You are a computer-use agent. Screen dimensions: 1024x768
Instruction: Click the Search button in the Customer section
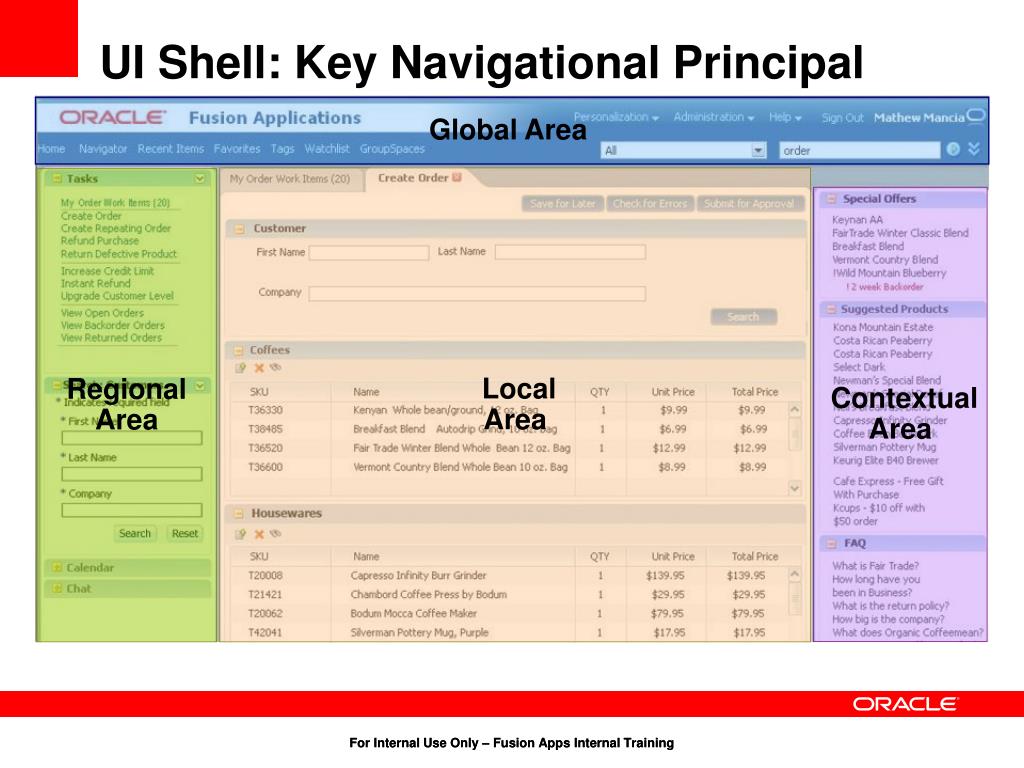click(x=743, y=317)
